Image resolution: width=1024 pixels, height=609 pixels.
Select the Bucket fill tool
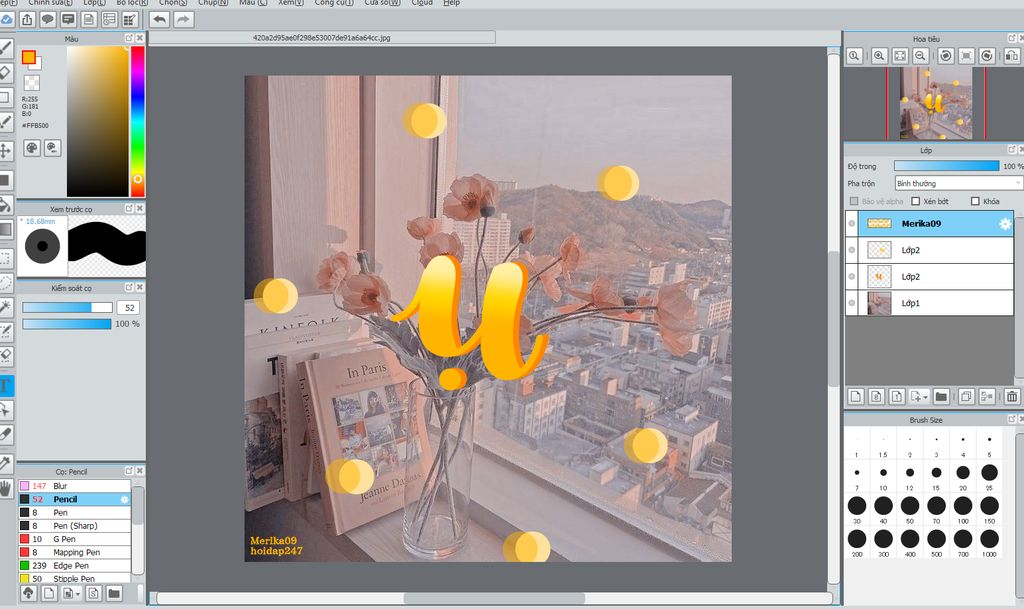tap(5, 204)
